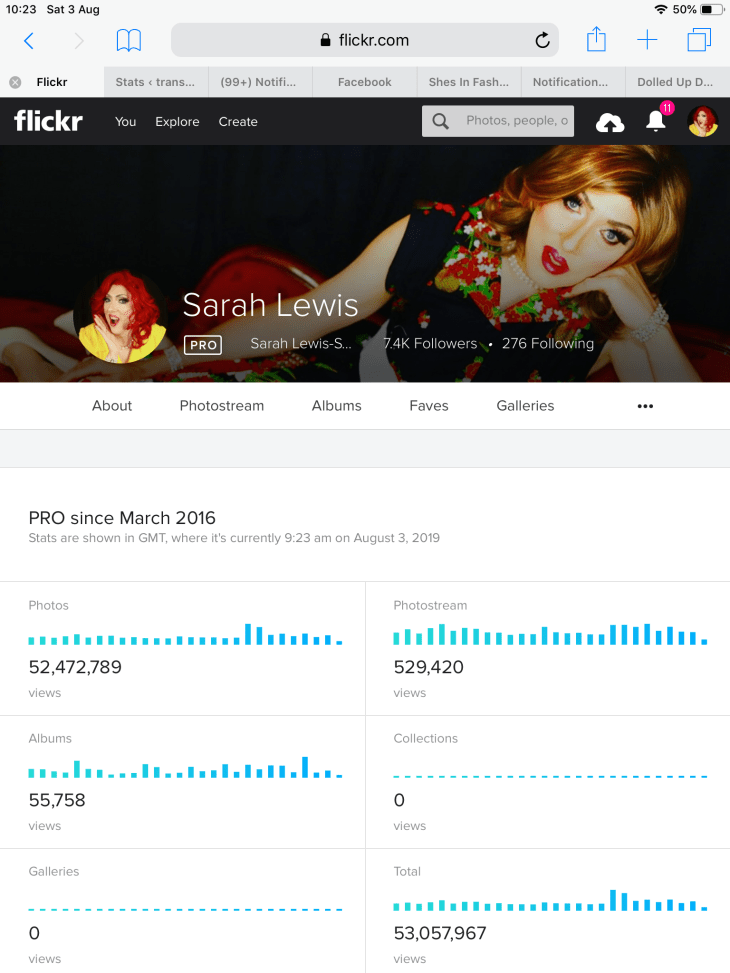
Task: Open Safari bookmarks book icon
Action: tap(129, 41)
